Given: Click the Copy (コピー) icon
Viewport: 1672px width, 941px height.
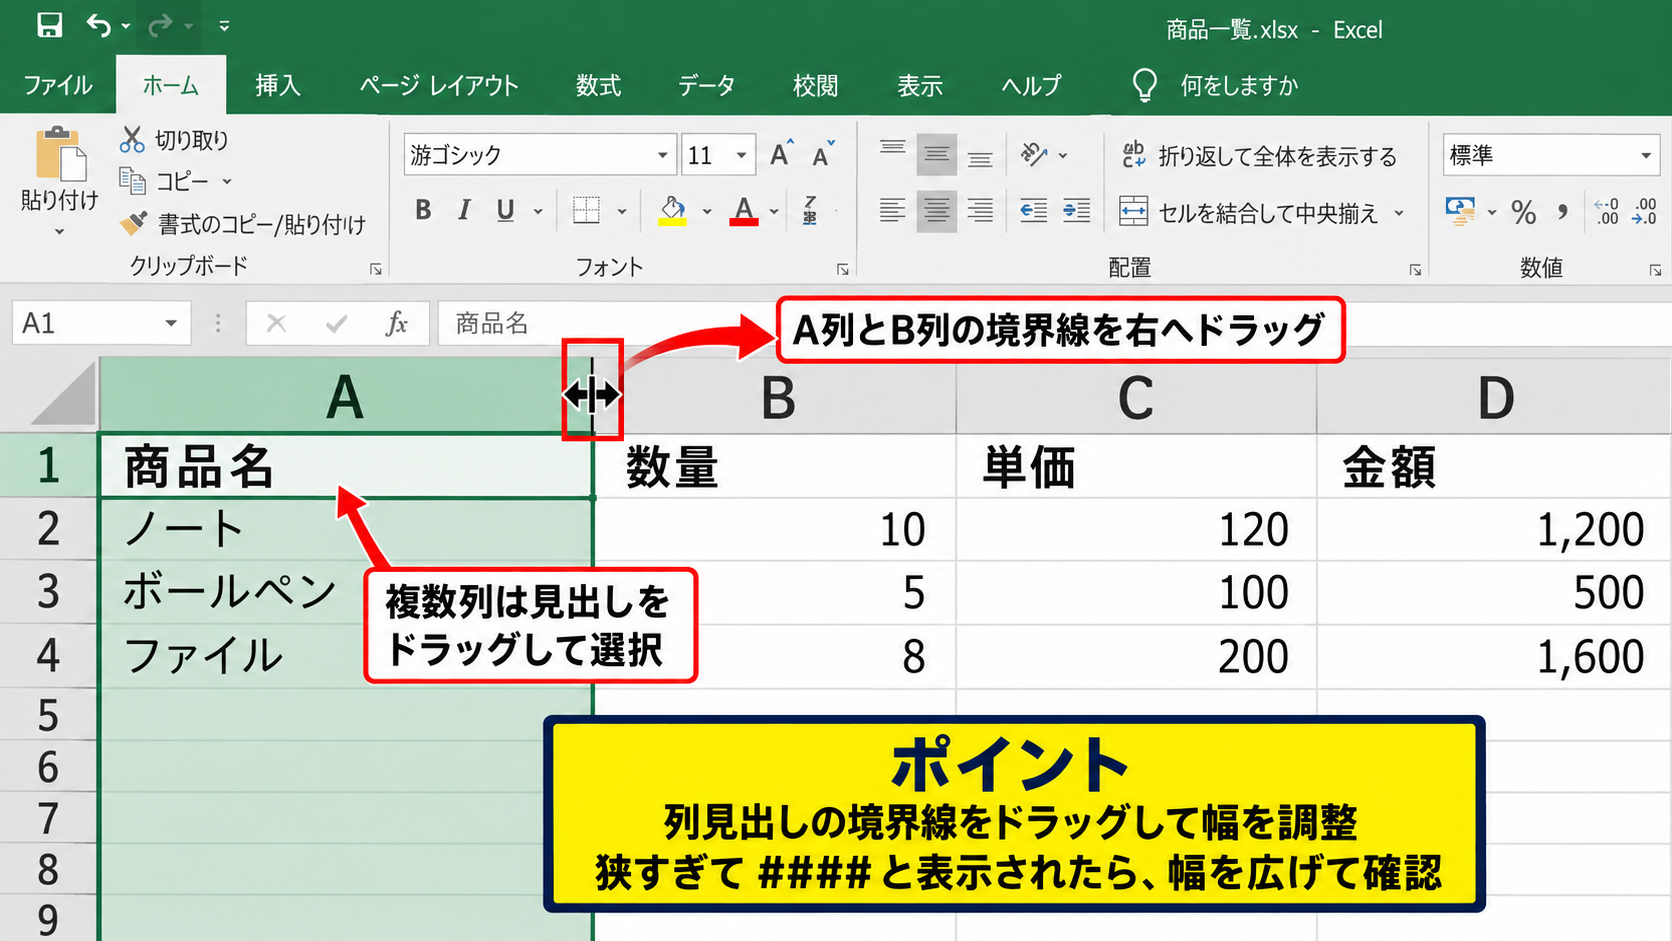Looking at the screenshot, I should (x=132, y=180).
